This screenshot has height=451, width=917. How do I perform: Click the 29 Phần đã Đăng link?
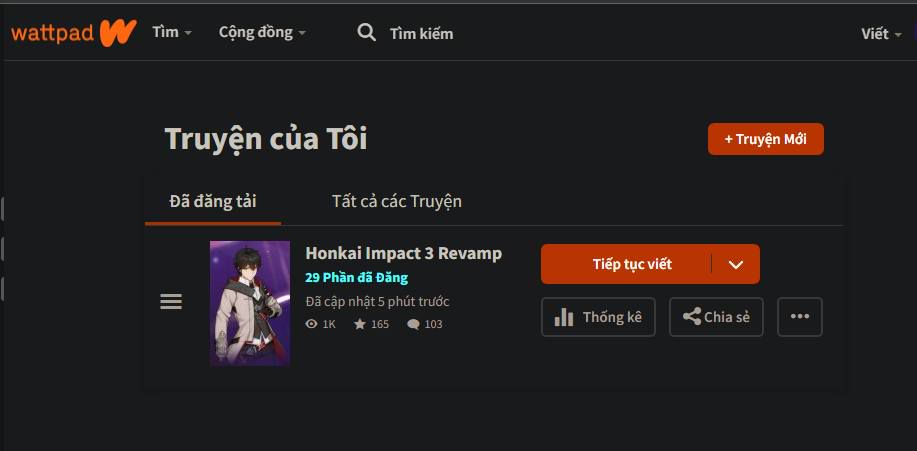[x=357, y=277]
